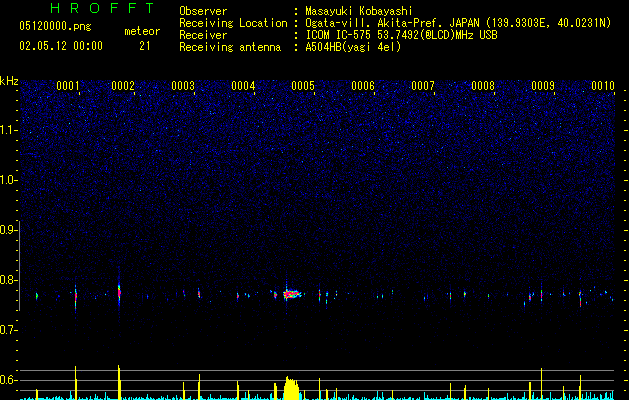Click the 0.6 kHz axis label
The width and height of the screenshot is (629, 400).
pyautogui.click(x=8, y=380)
